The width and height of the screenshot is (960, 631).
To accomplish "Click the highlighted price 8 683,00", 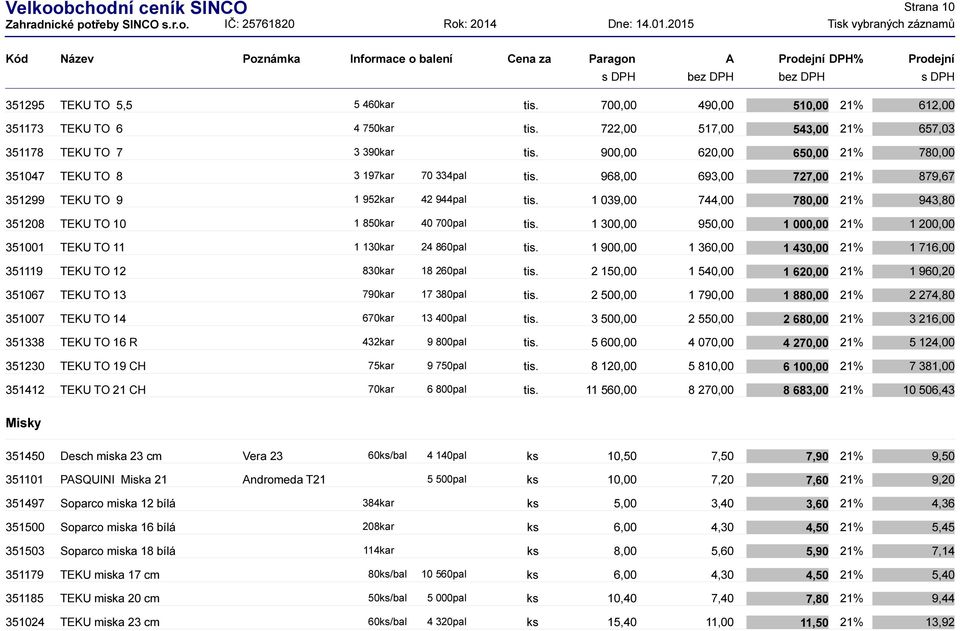I will pos(787,390).
